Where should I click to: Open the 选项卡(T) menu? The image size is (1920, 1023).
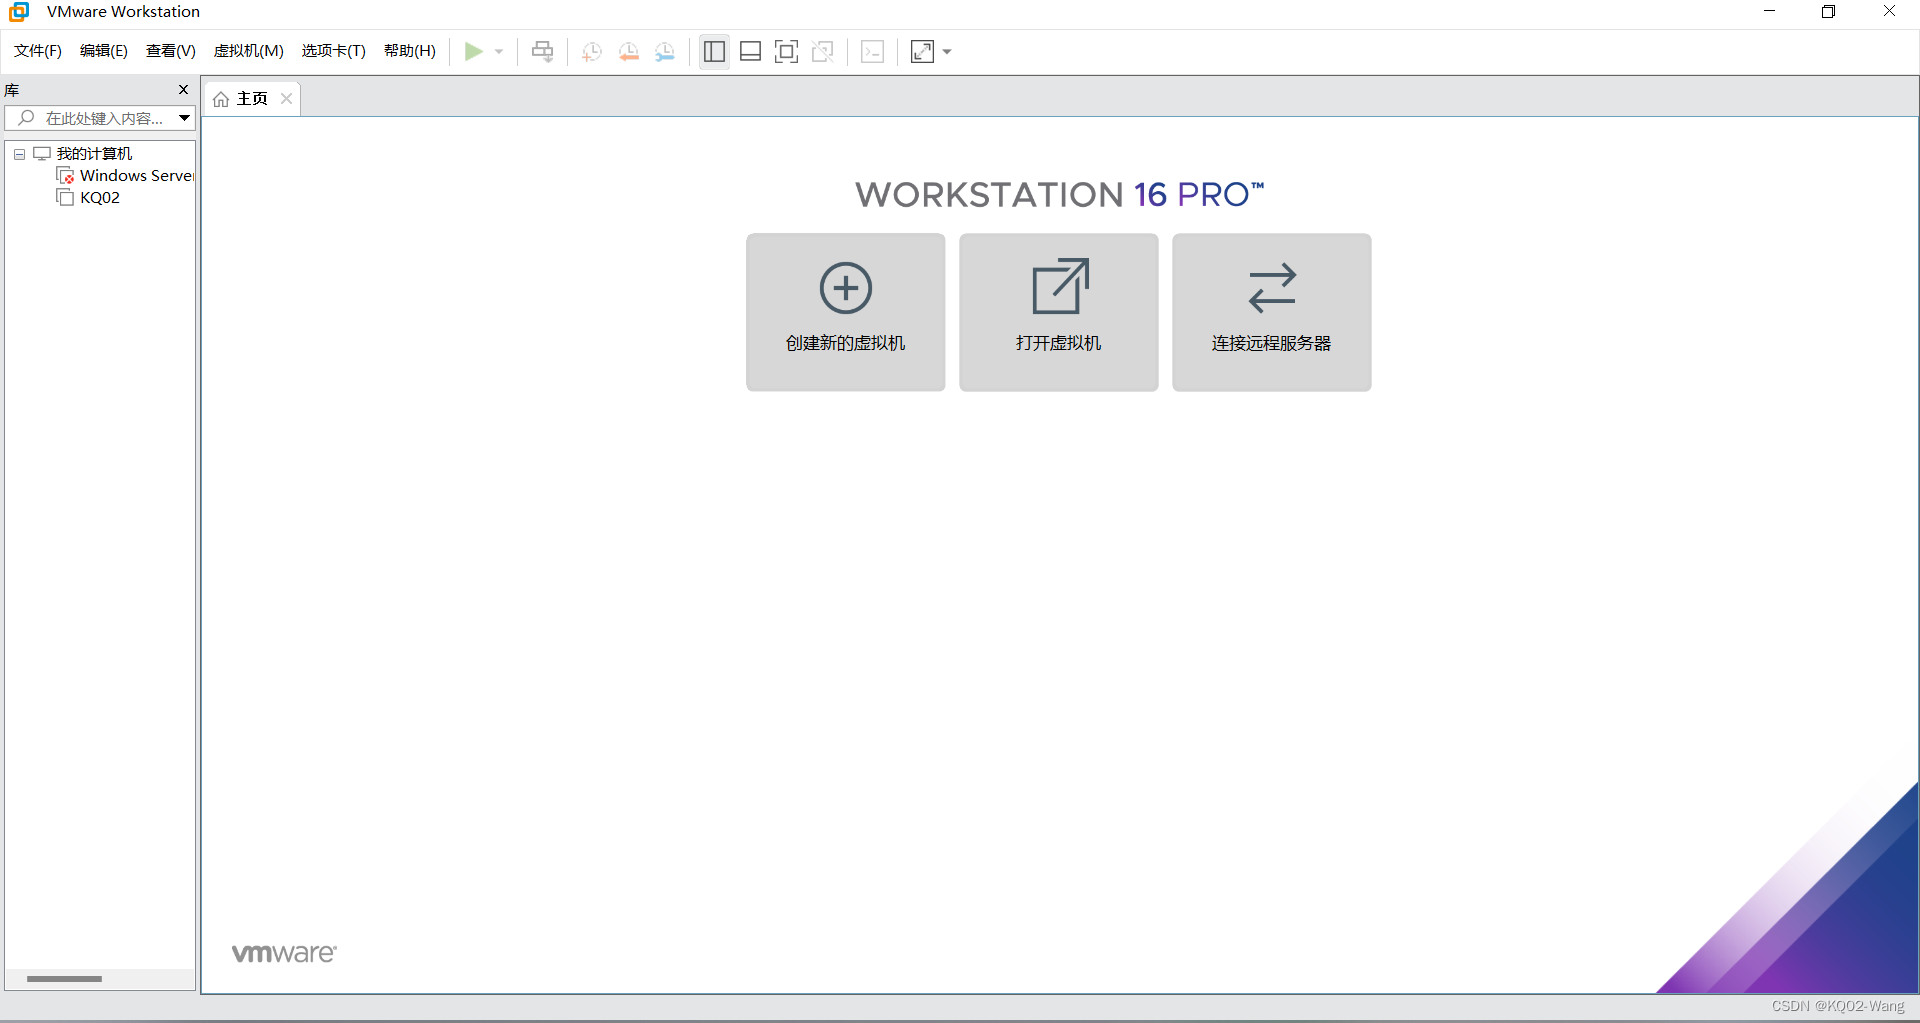point(334,51)
